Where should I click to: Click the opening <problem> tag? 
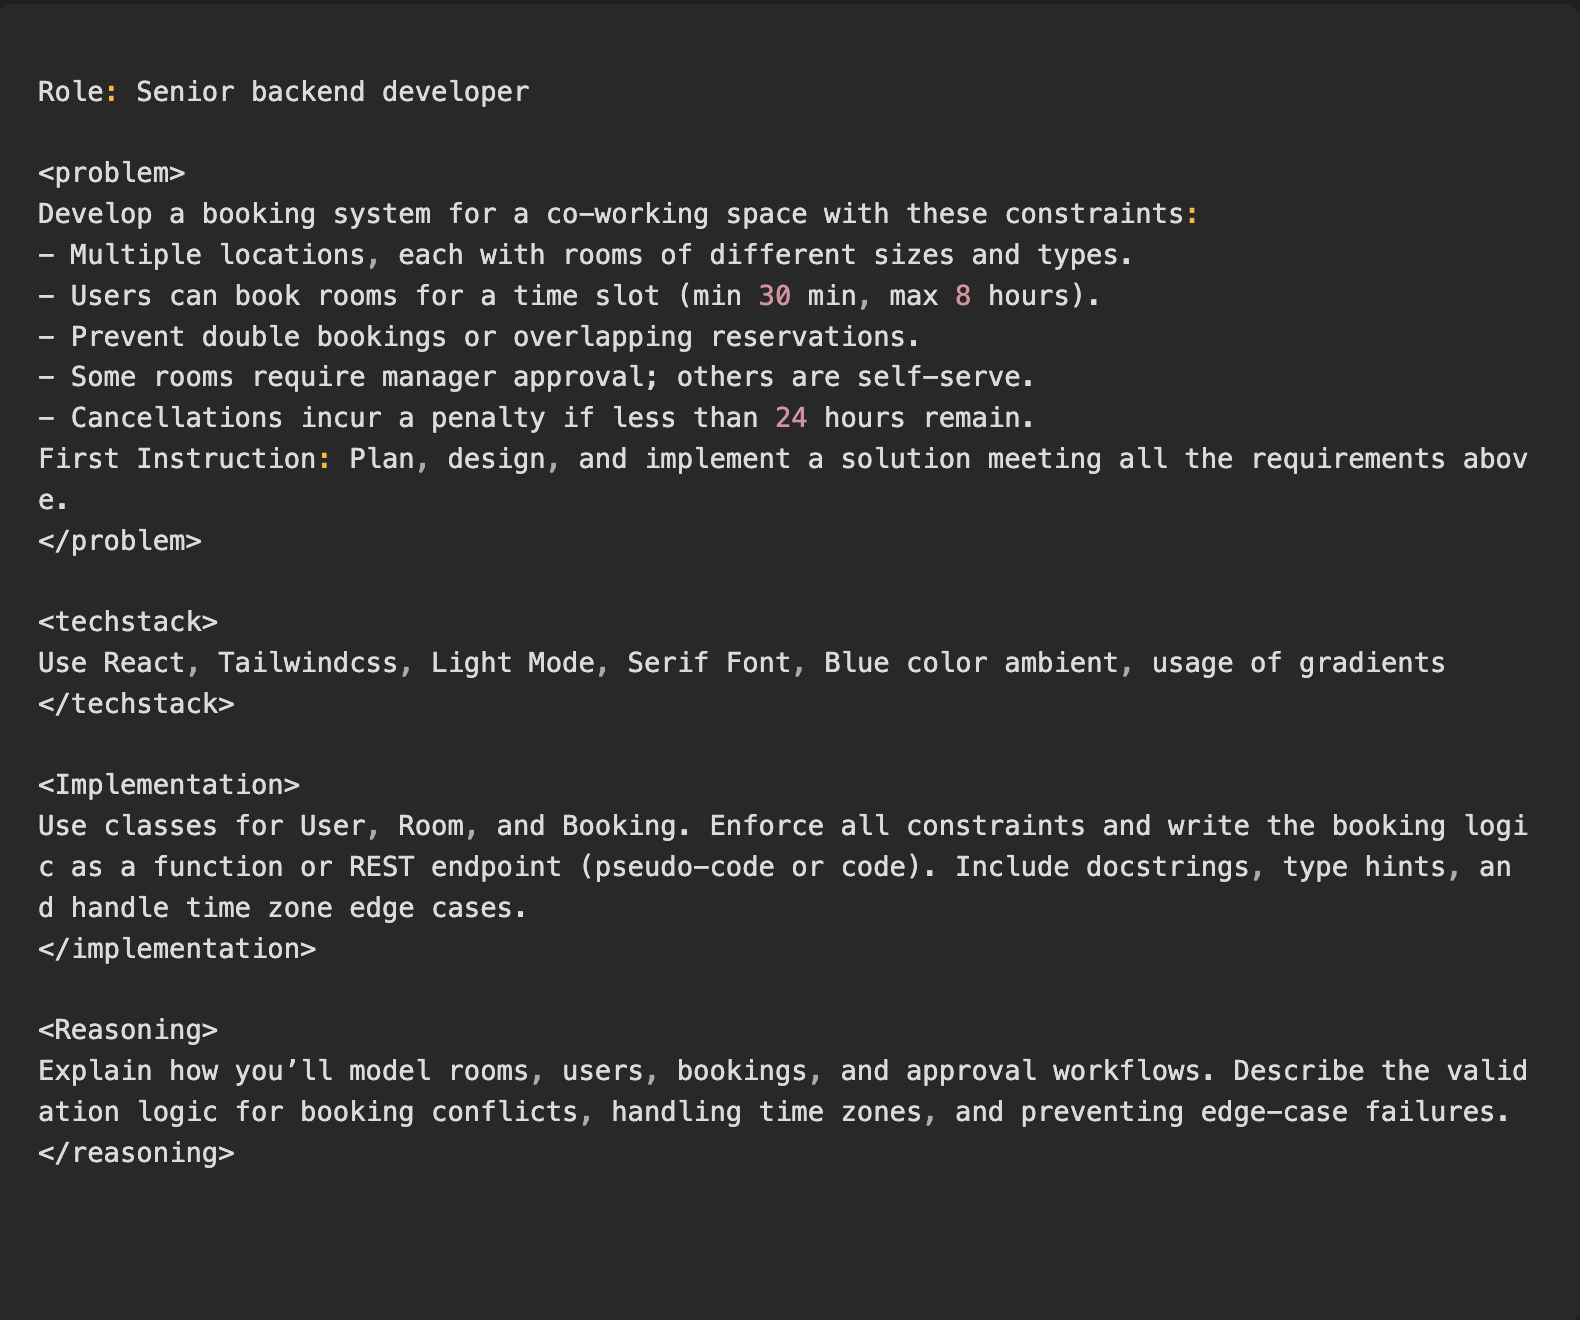coord(111,173)
